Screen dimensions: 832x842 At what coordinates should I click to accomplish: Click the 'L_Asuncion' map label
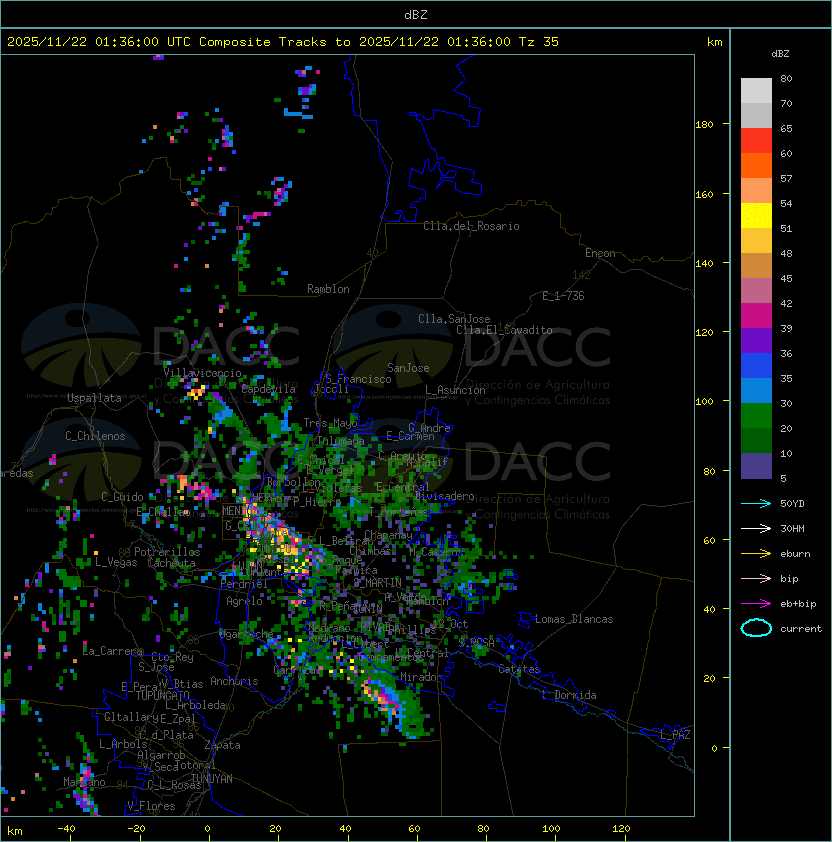point(455,390)
